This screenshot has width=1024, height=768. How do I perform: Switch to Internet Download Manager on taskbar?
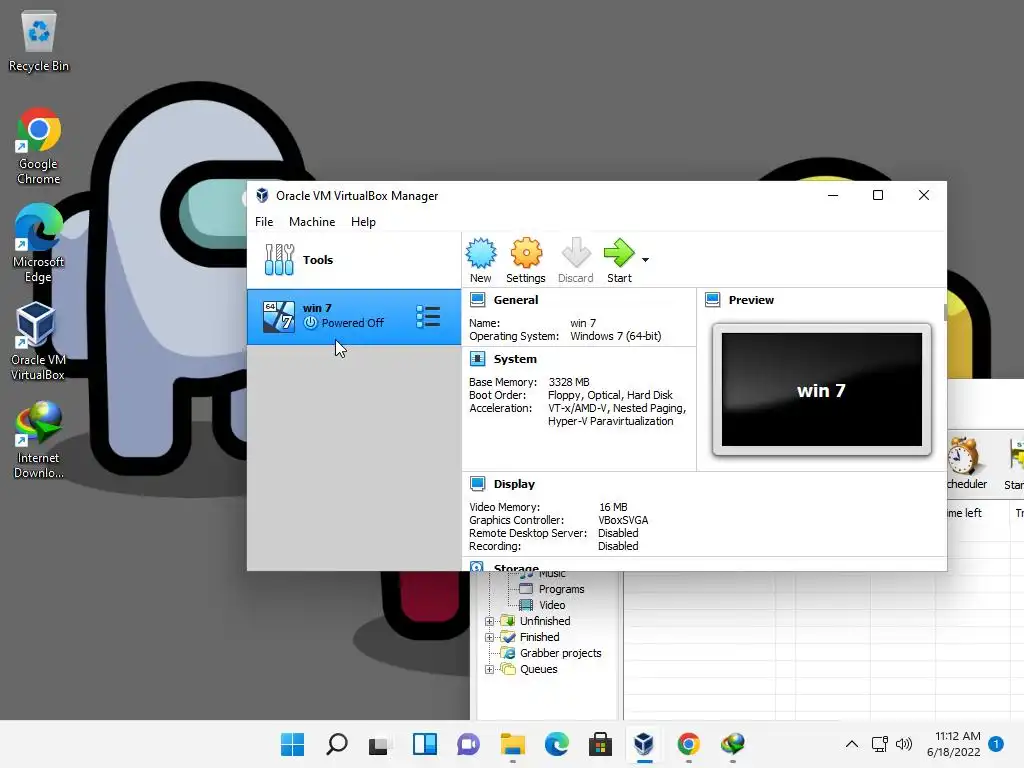coord(733,744)
